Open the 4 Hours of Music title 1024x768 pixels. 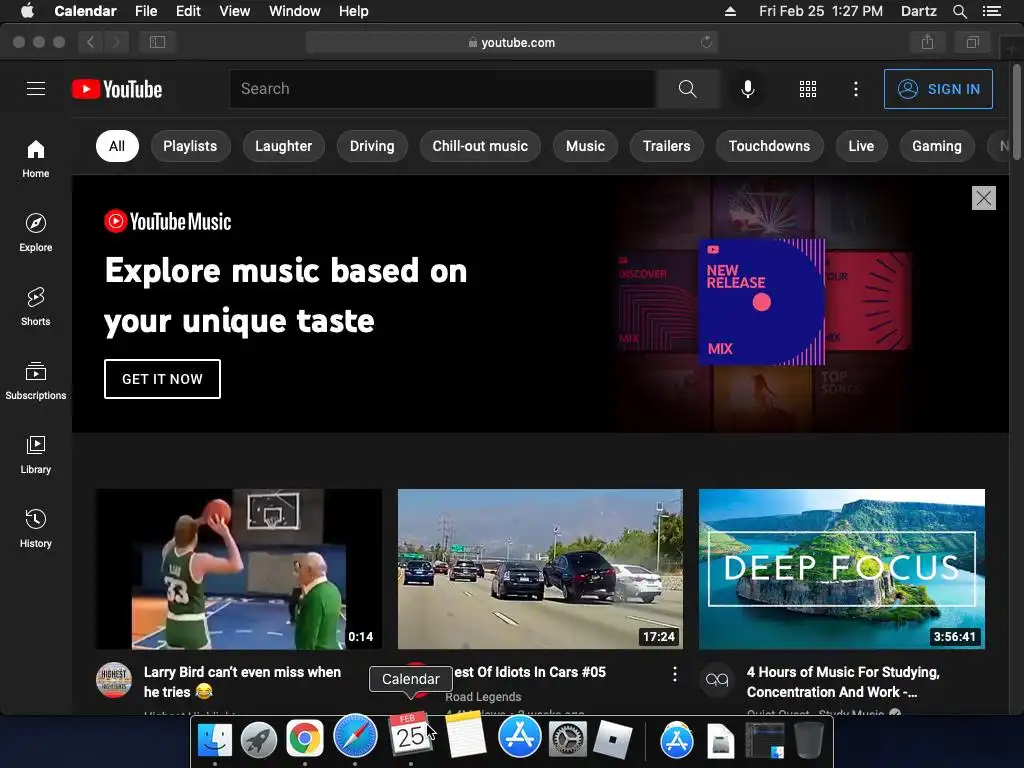point(843,682)
